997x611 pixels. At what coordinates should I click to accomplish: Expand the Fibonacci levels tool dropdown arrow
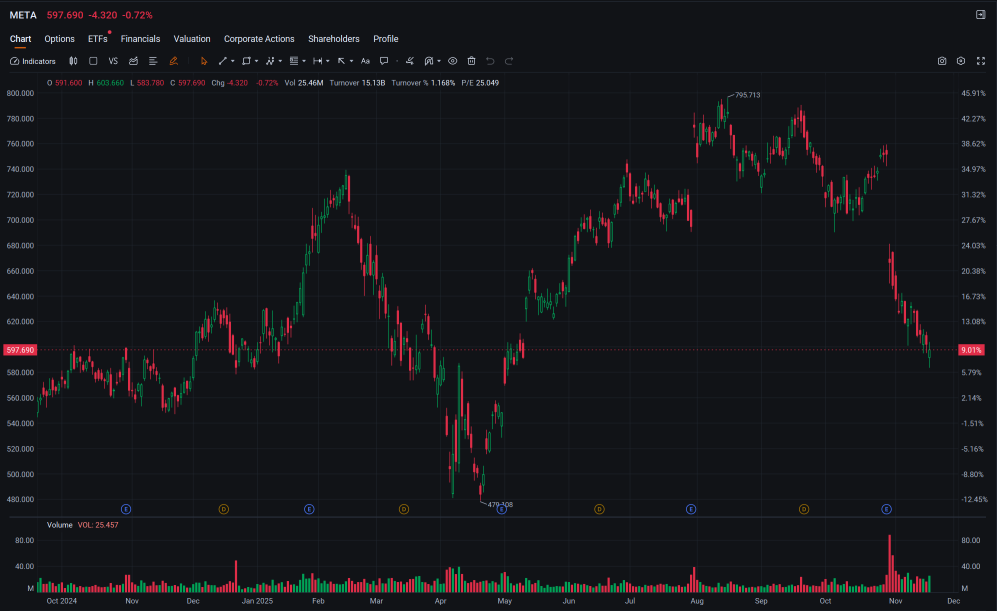[304, 61]
